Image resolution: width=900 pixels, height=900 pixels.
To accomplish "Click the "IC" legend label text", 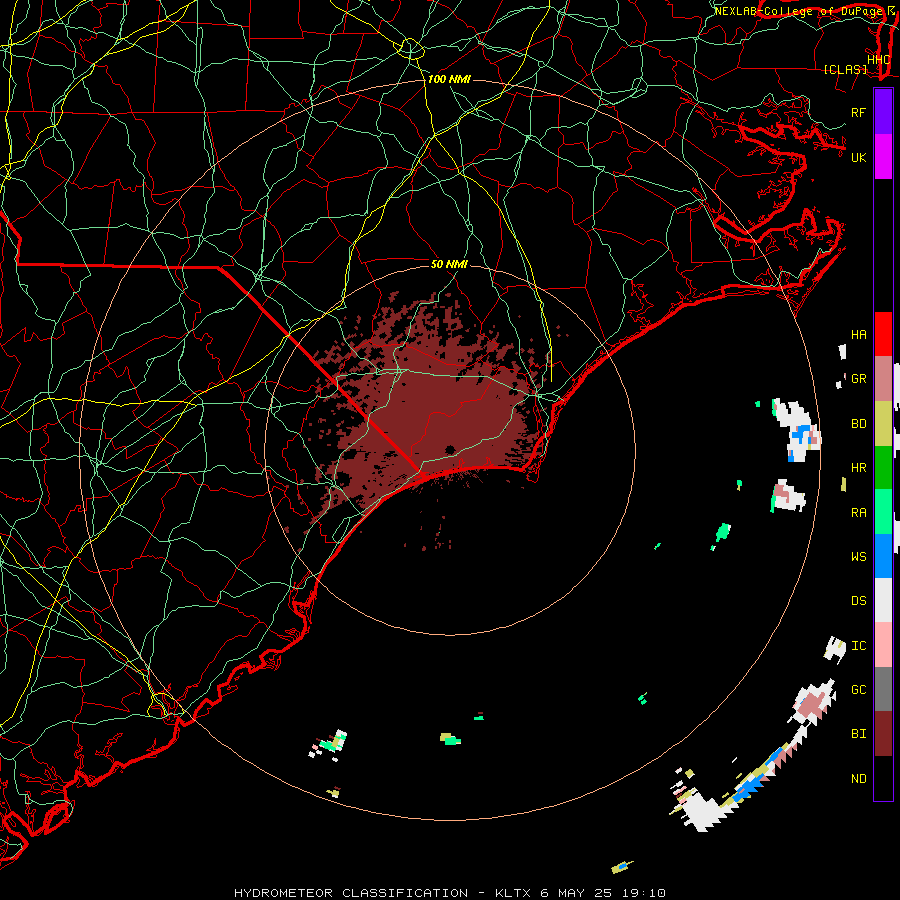I will point(858,646).
